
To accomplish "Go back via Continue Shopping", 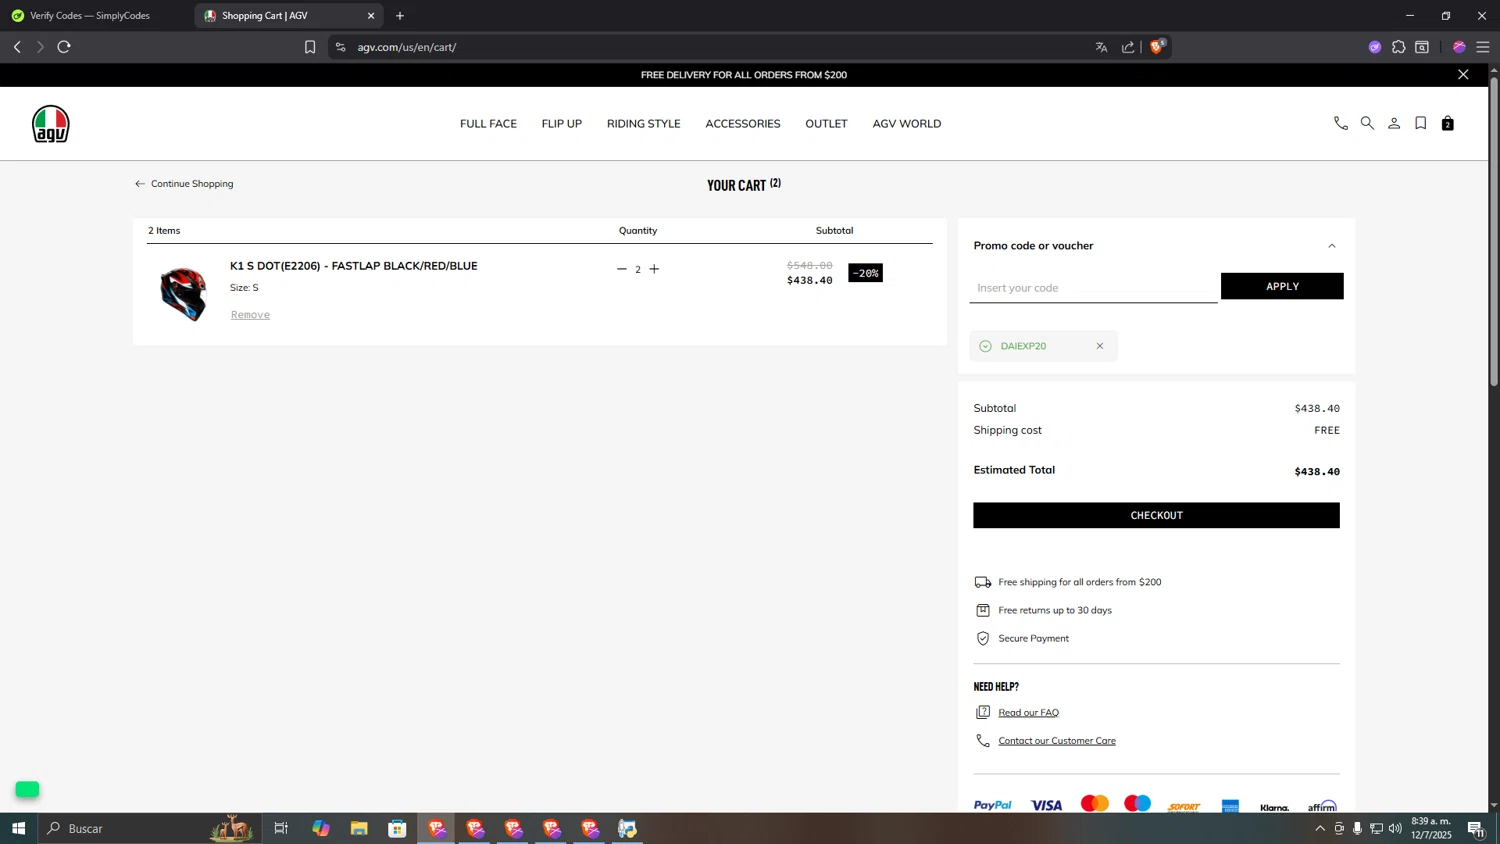I will point(184,184).
